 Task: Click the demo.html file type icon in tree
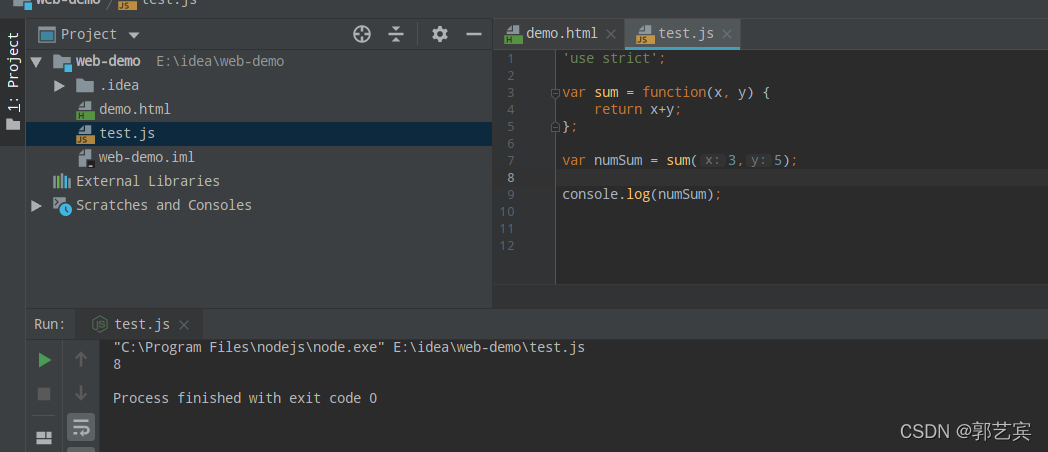[85, 110]
